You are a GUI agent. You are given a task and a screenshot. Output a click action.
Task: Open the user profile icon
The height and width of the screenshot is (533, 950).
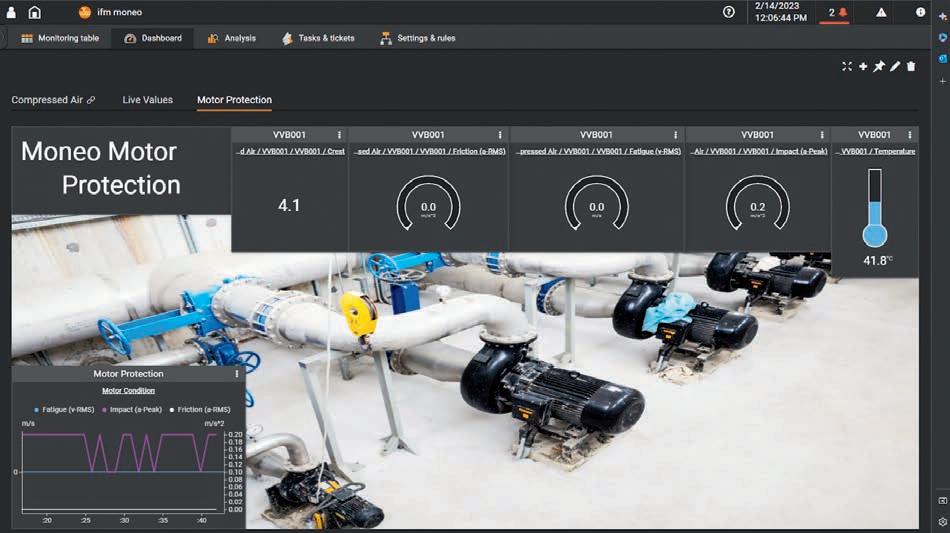[11, 12]
